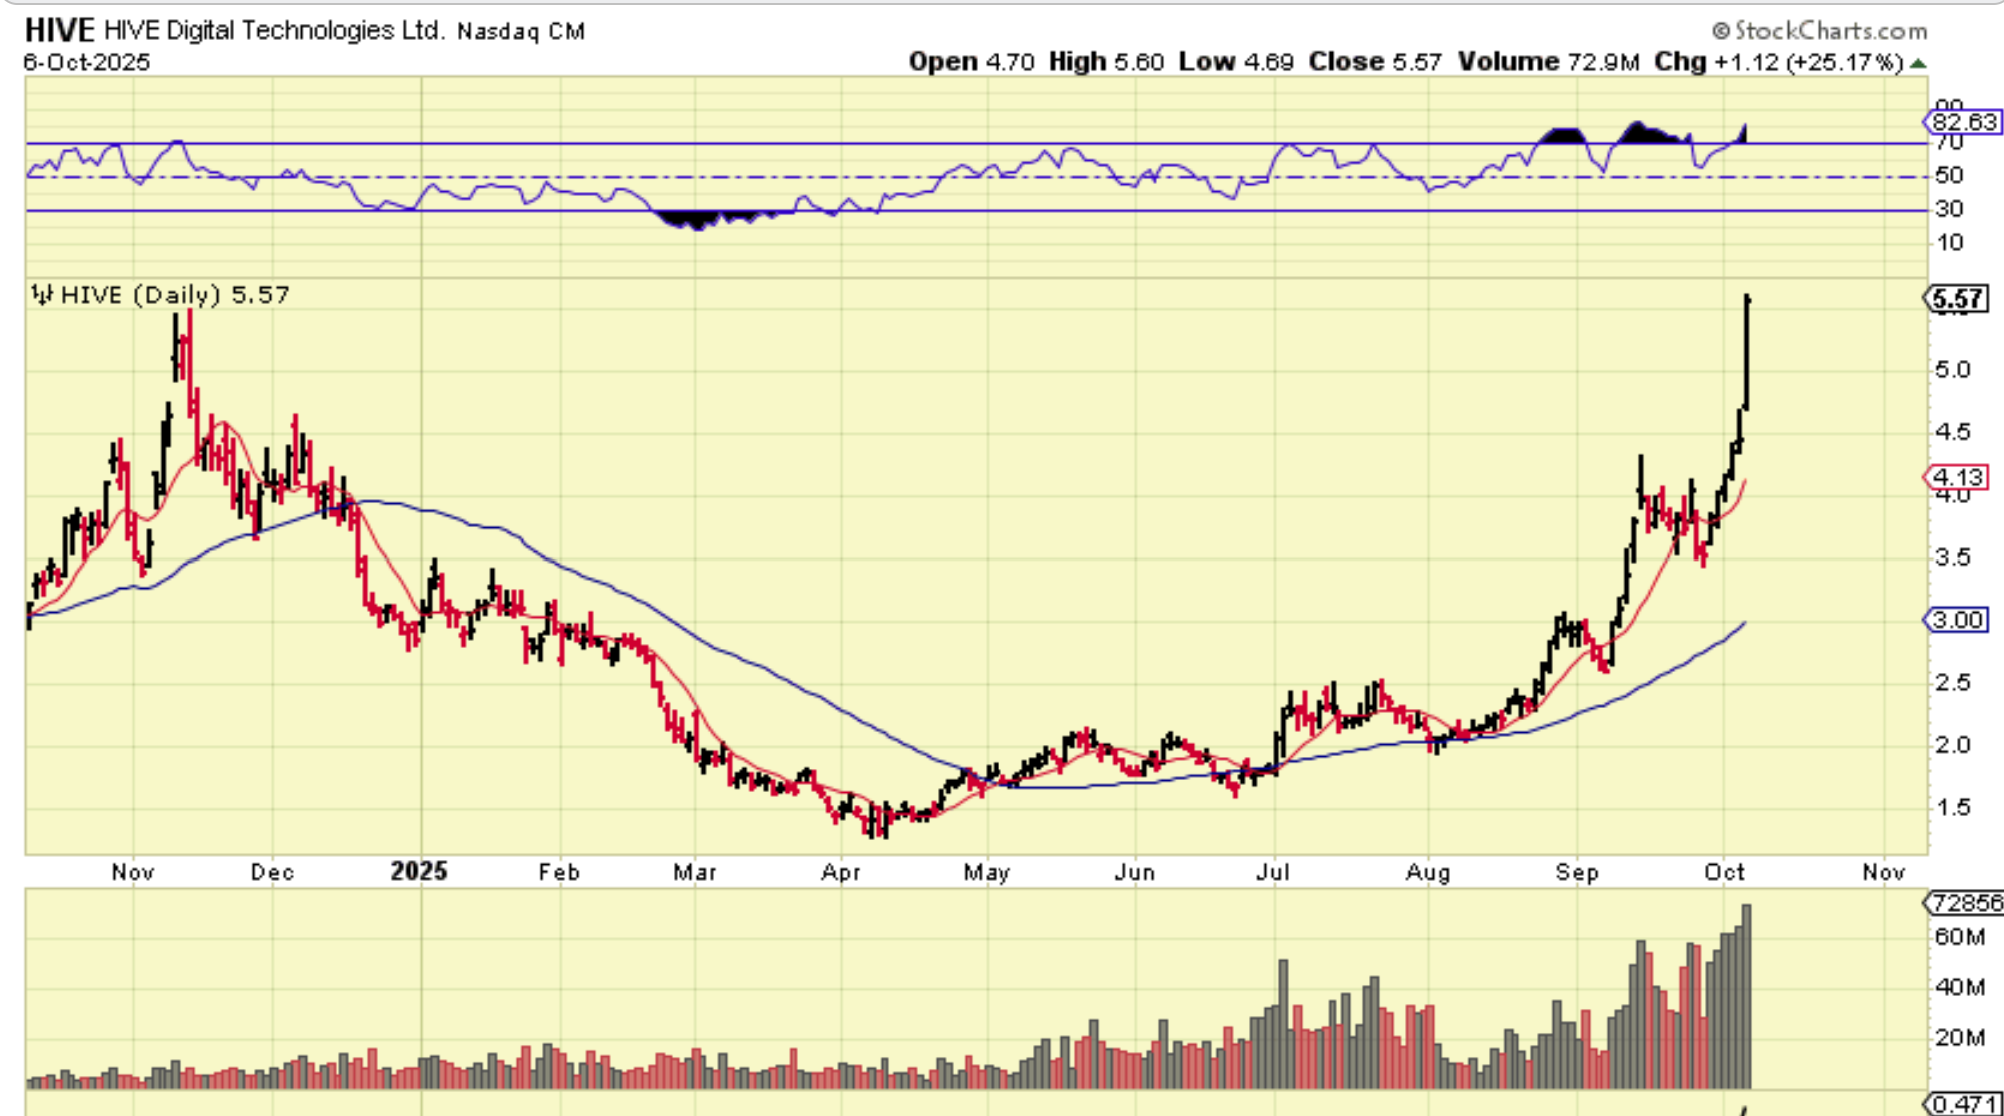
Task: Select the Oct label on the time axis
Action: (1724, 872)
